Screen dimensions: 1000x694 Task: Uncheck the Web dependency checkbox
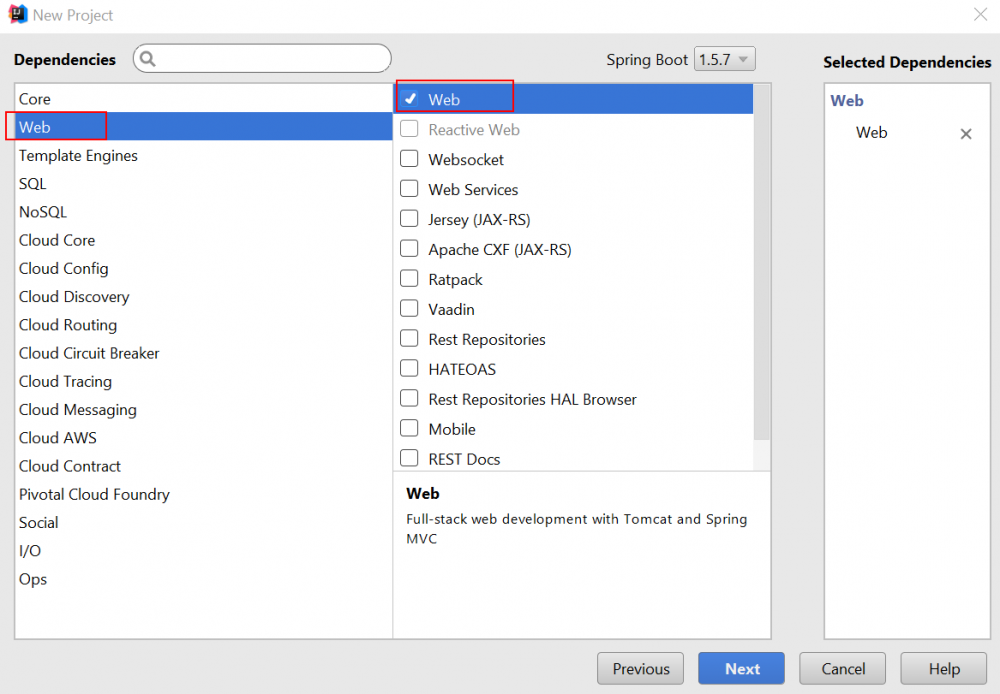pos(410,99)
